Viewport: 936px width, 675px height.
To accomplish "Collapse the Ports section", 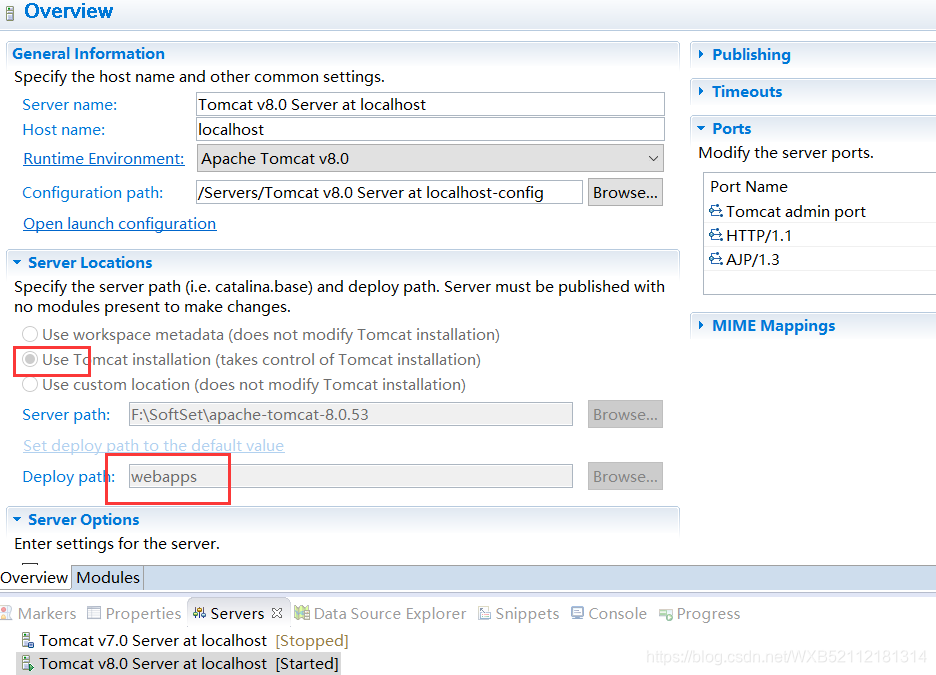I will (701, 128).
